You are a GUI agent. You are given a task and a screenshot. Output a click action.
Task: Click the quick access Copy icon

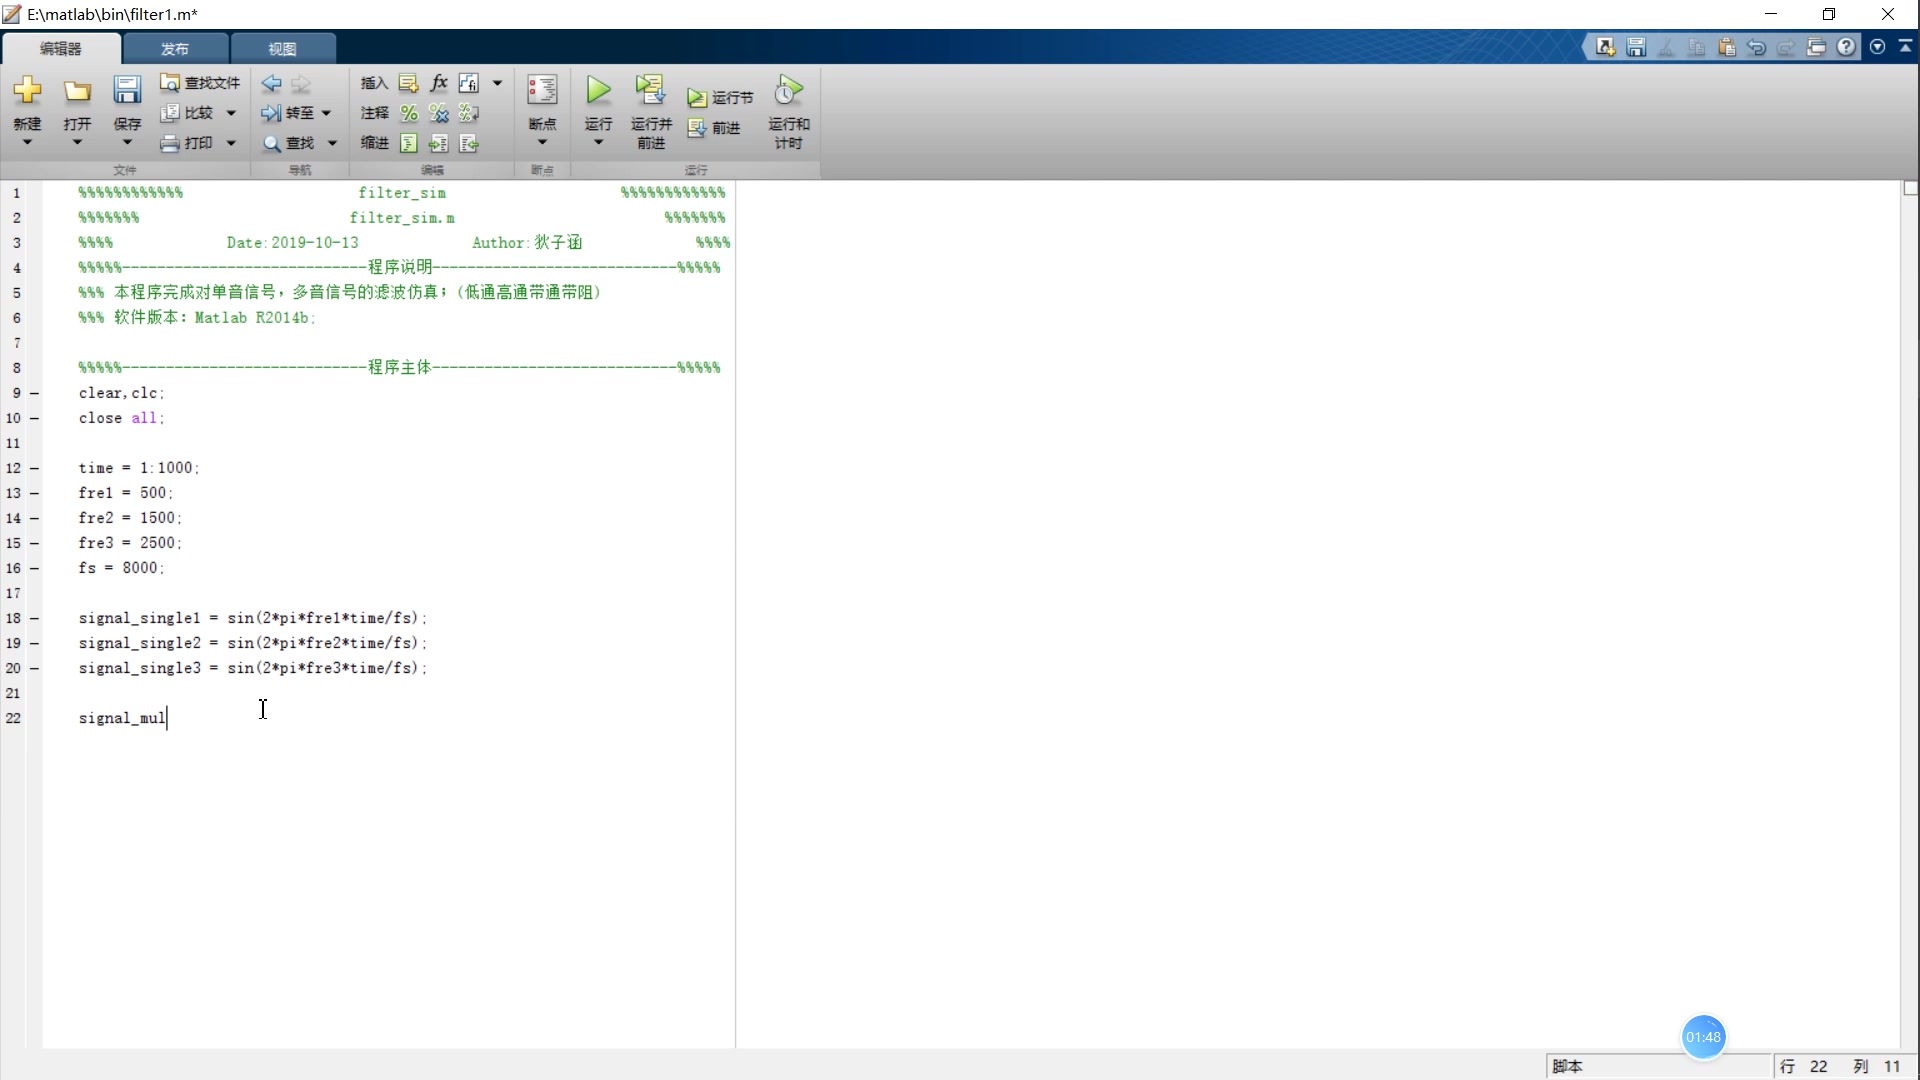pos(1696,47)
